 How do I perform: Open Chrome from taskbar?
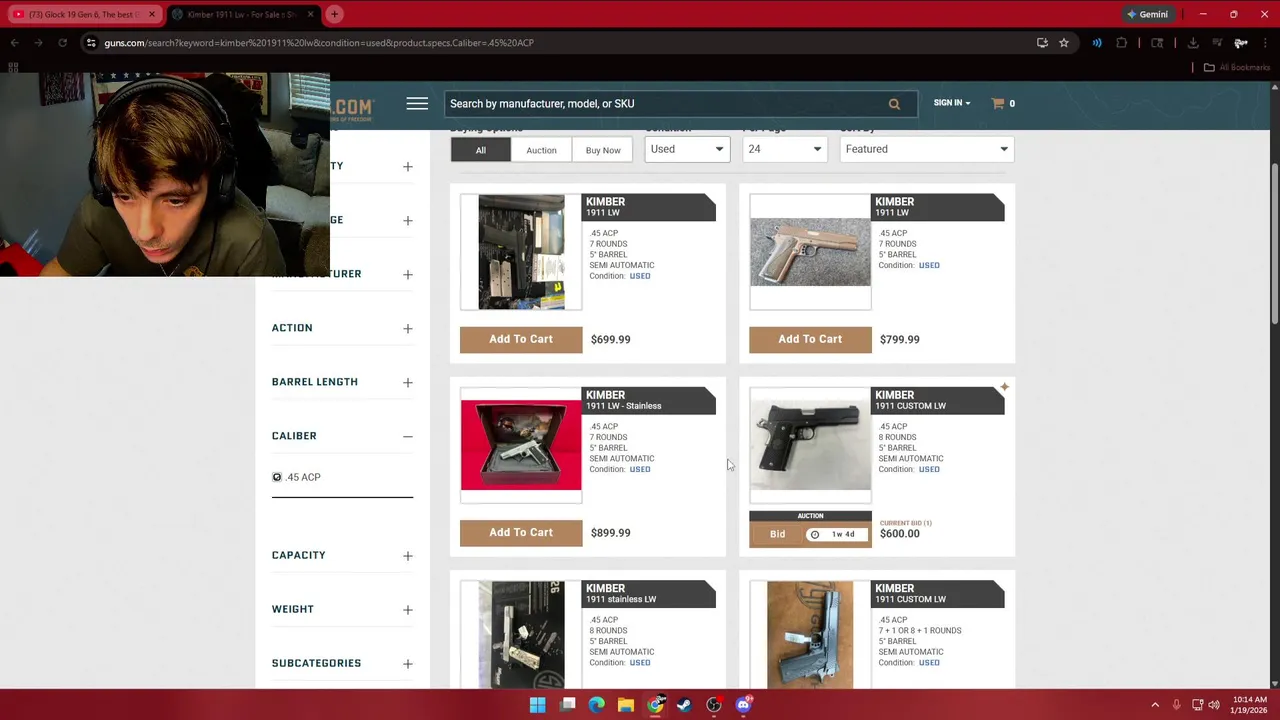[x=655, y=705]
